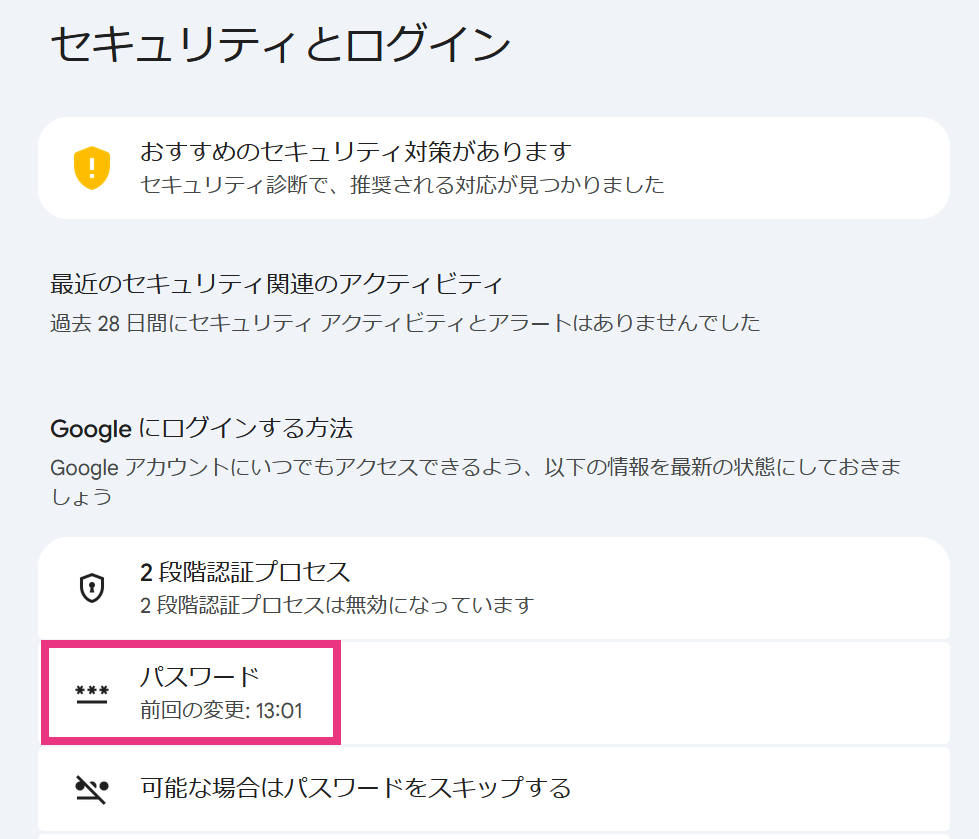Click the text about past 28 days activity
Viewport: 979px width, 839px height.
405,323
